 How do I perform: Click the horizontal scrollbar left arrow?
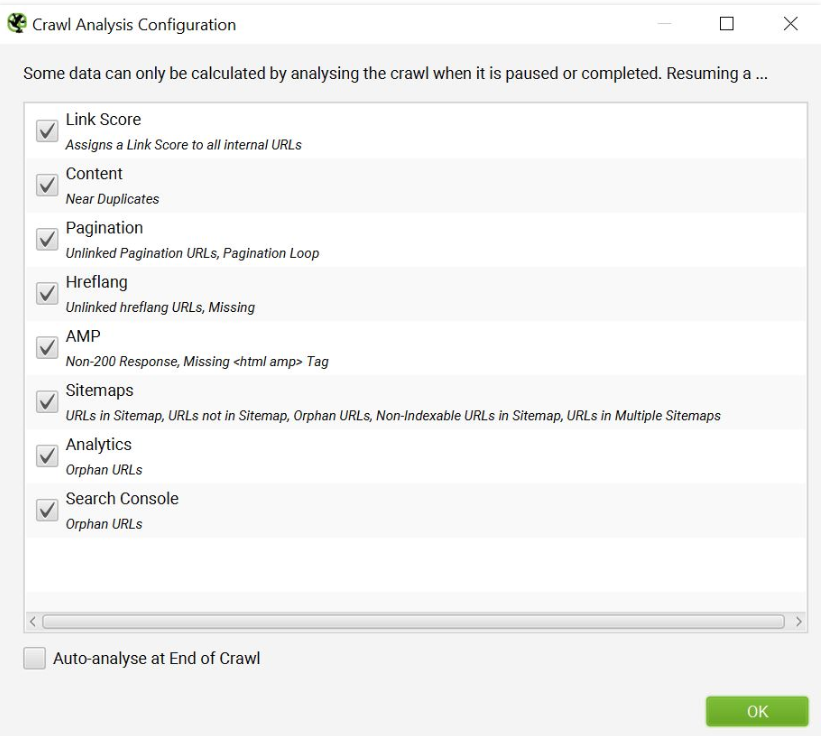[x=33, y=622]
